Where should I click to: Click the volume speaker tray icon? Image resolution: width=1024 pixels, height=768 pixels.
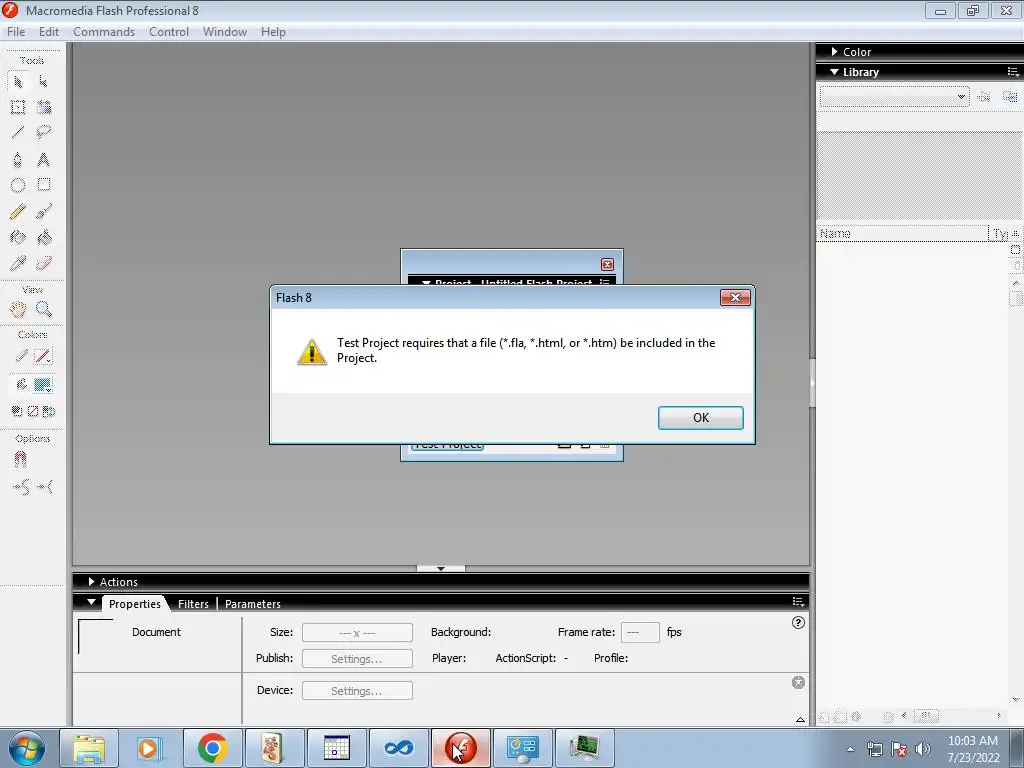pyautogui.click(x=923, y=749)
